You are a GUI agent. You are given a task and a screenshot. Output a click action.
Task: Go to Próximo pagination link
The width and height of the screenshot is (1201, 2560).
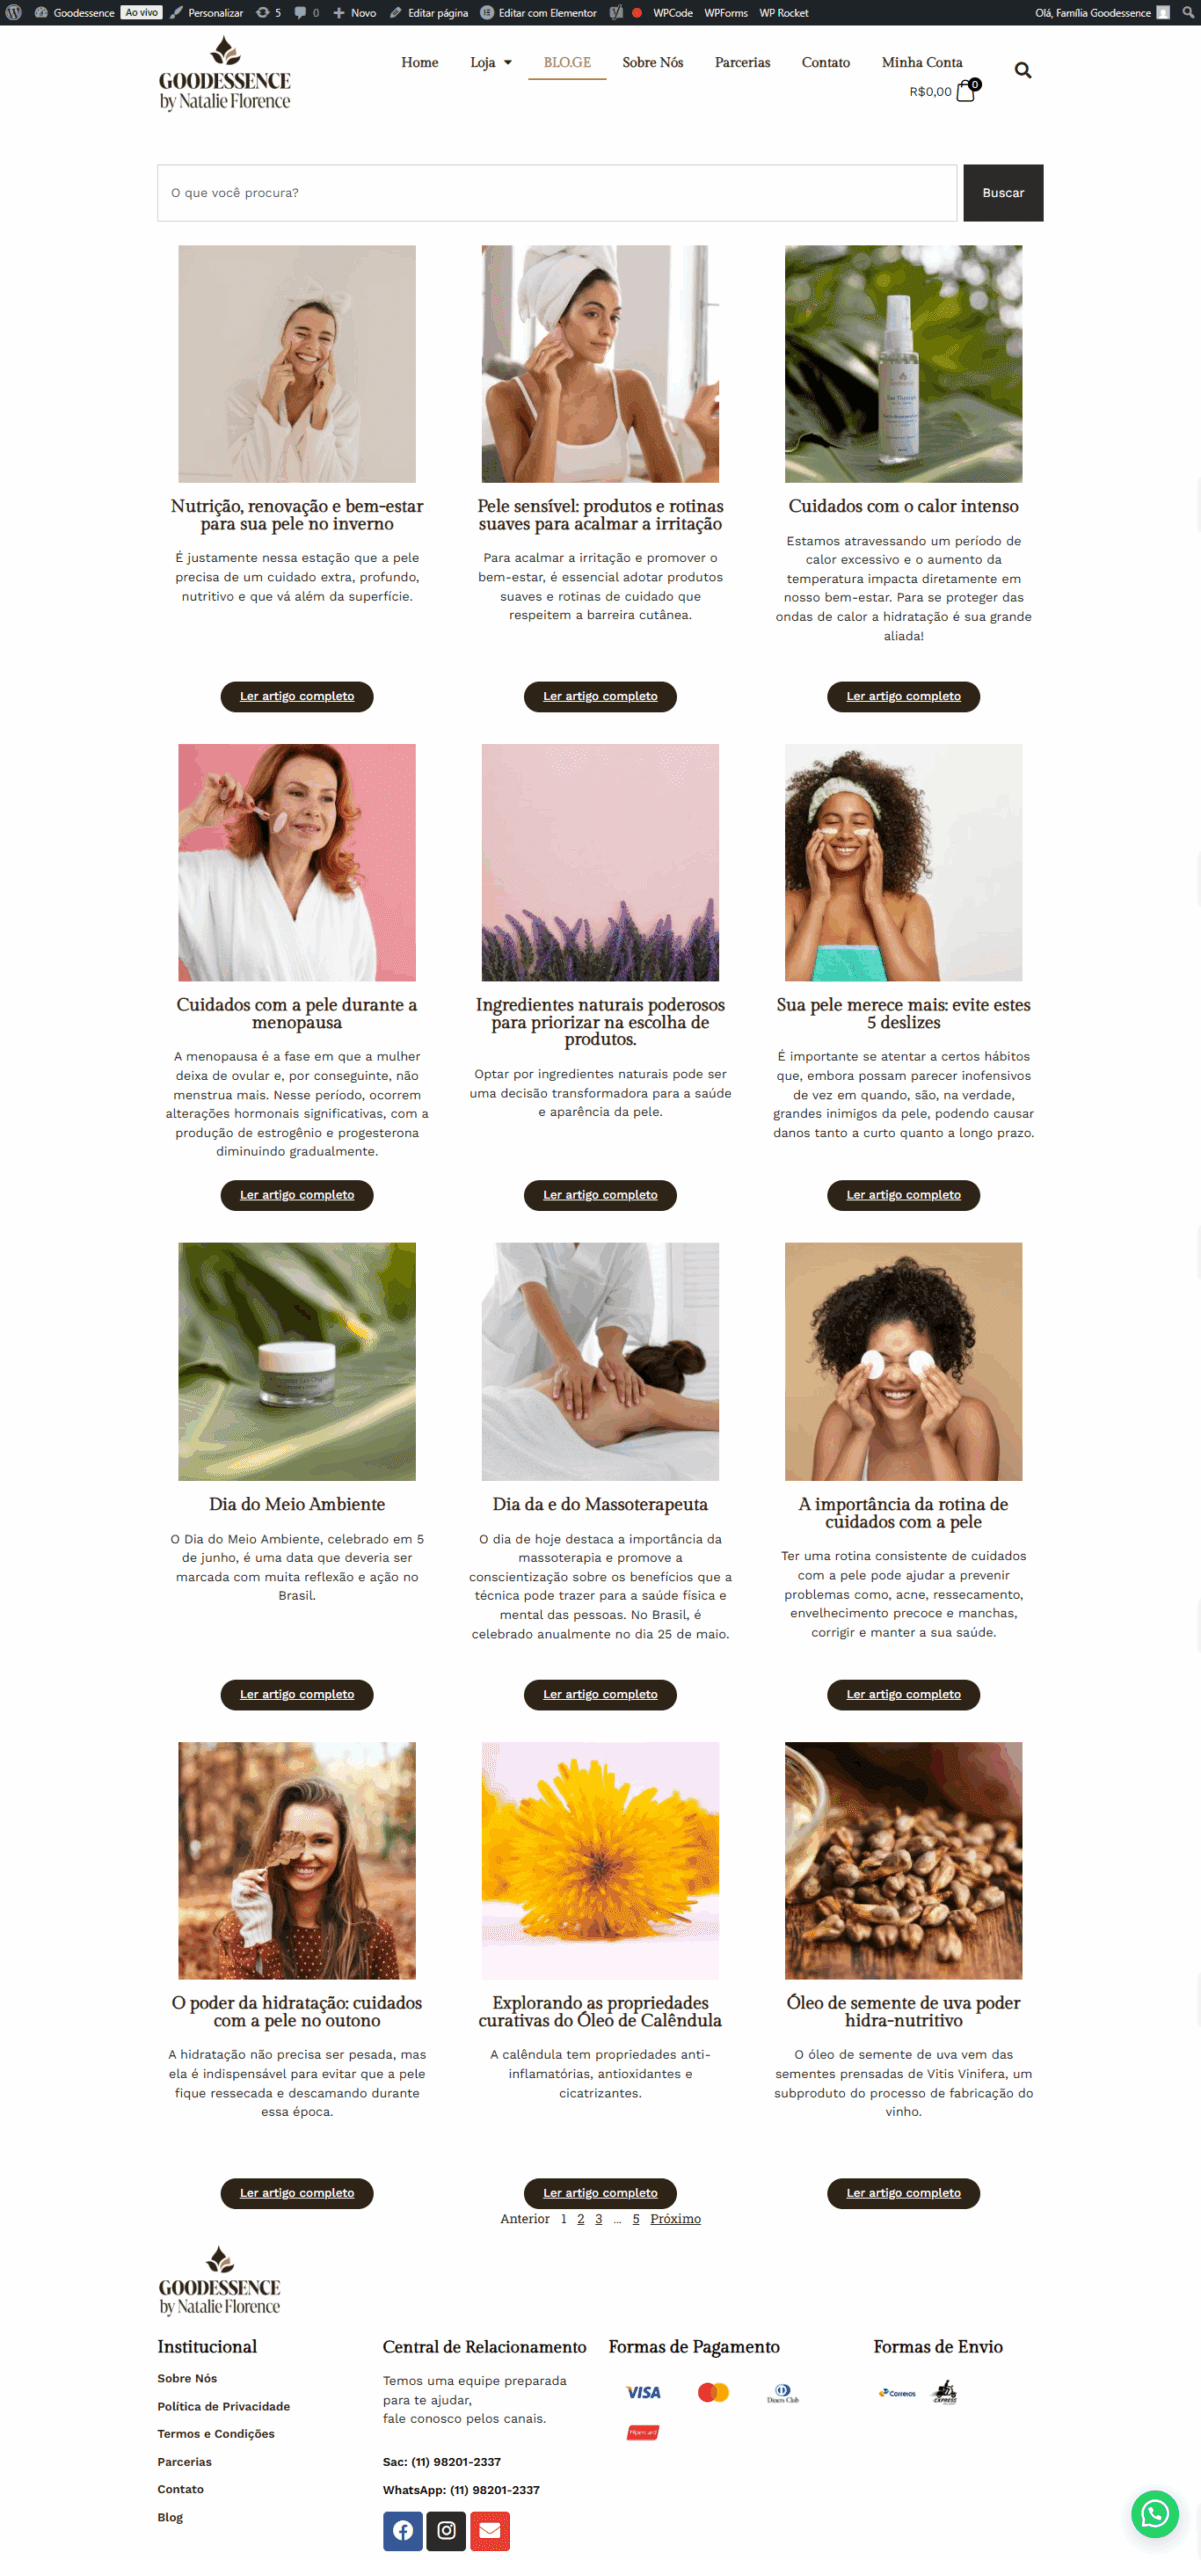coord(675,2218)
